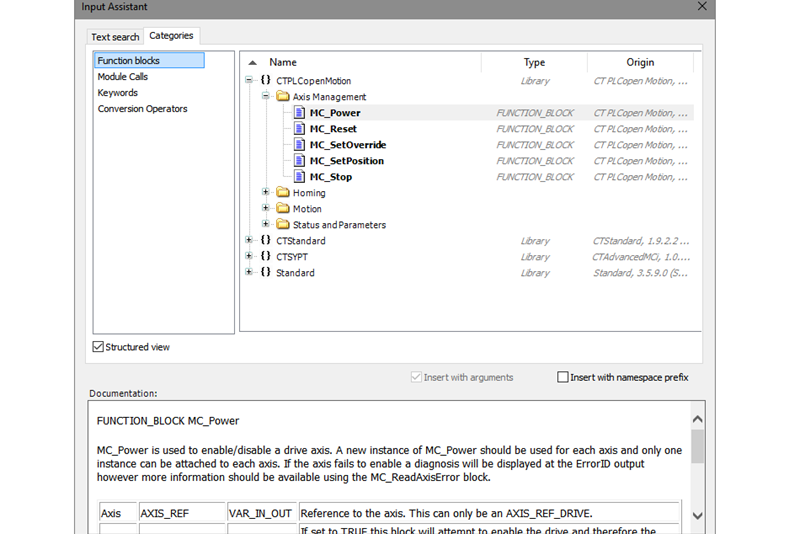800x534 pixels.
Task: Click the MC_Stop function block icon
Action: pos(300,176)
